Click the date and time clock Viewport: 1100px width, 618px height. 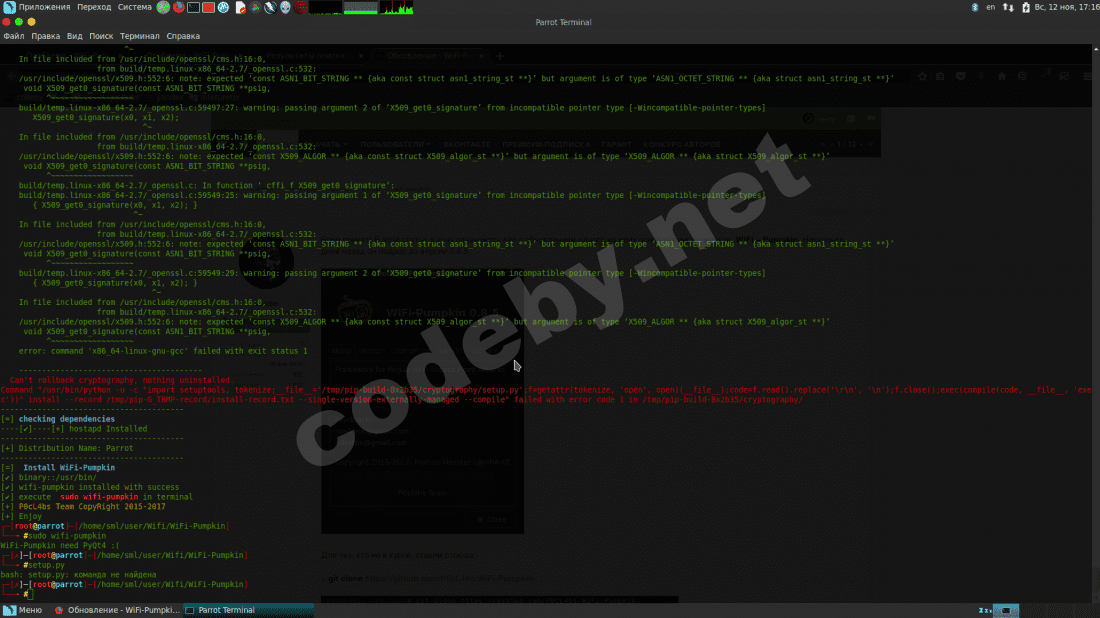coord(1067,7)
